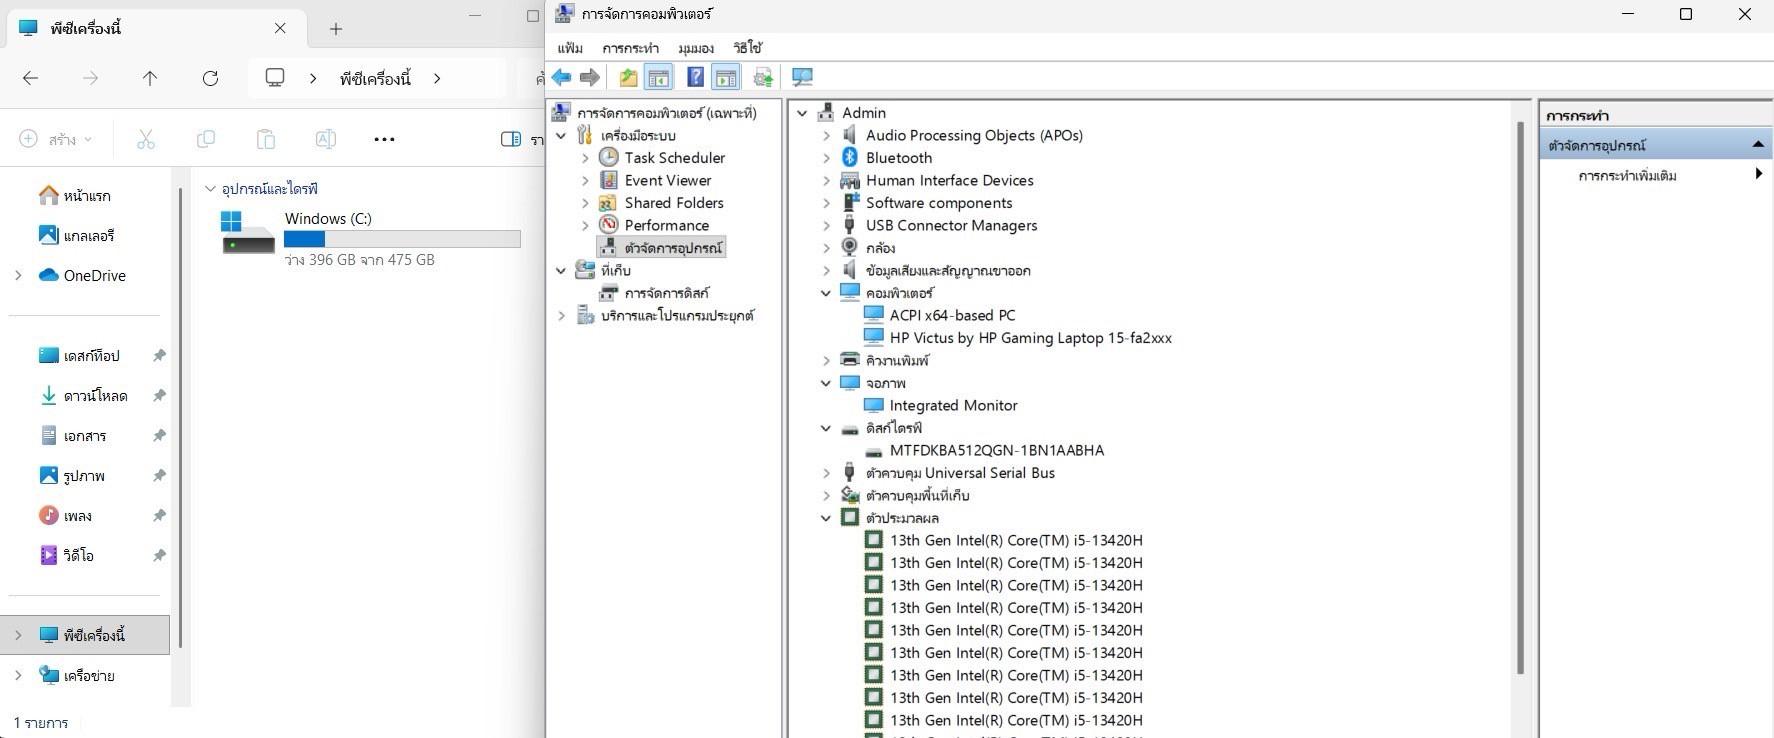Select the Bluetooth device icon
Viewport: 1774px width, 738px height.
[850, 157]
